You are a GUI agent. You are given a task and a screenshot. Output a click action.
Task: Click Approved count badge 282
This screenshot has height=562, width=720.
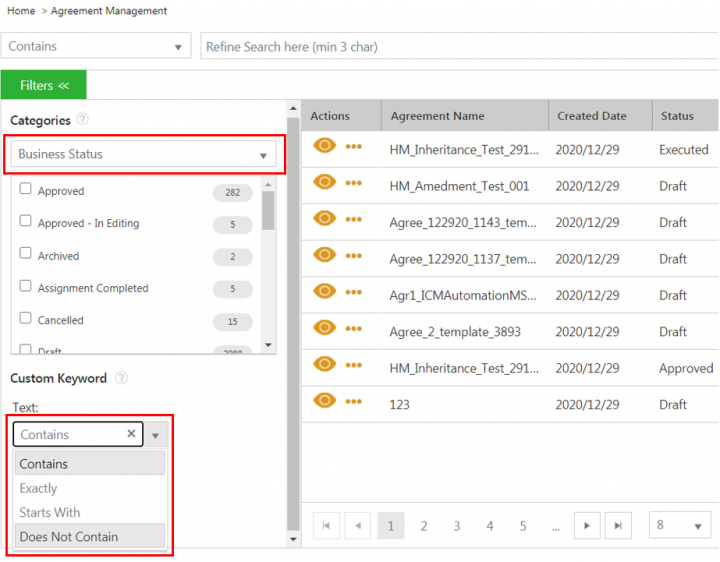point(233,192)
